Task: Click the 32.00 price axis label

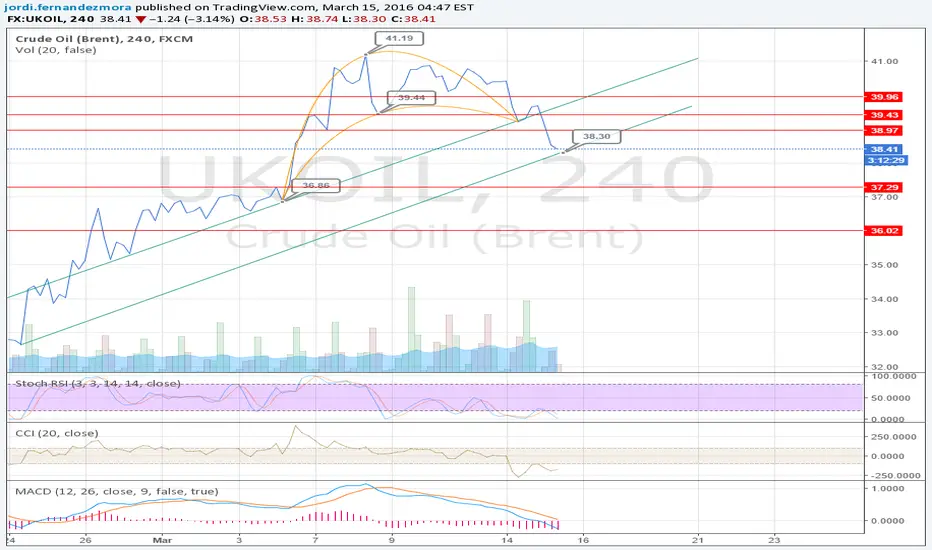Action: click(x=884, y=367)
